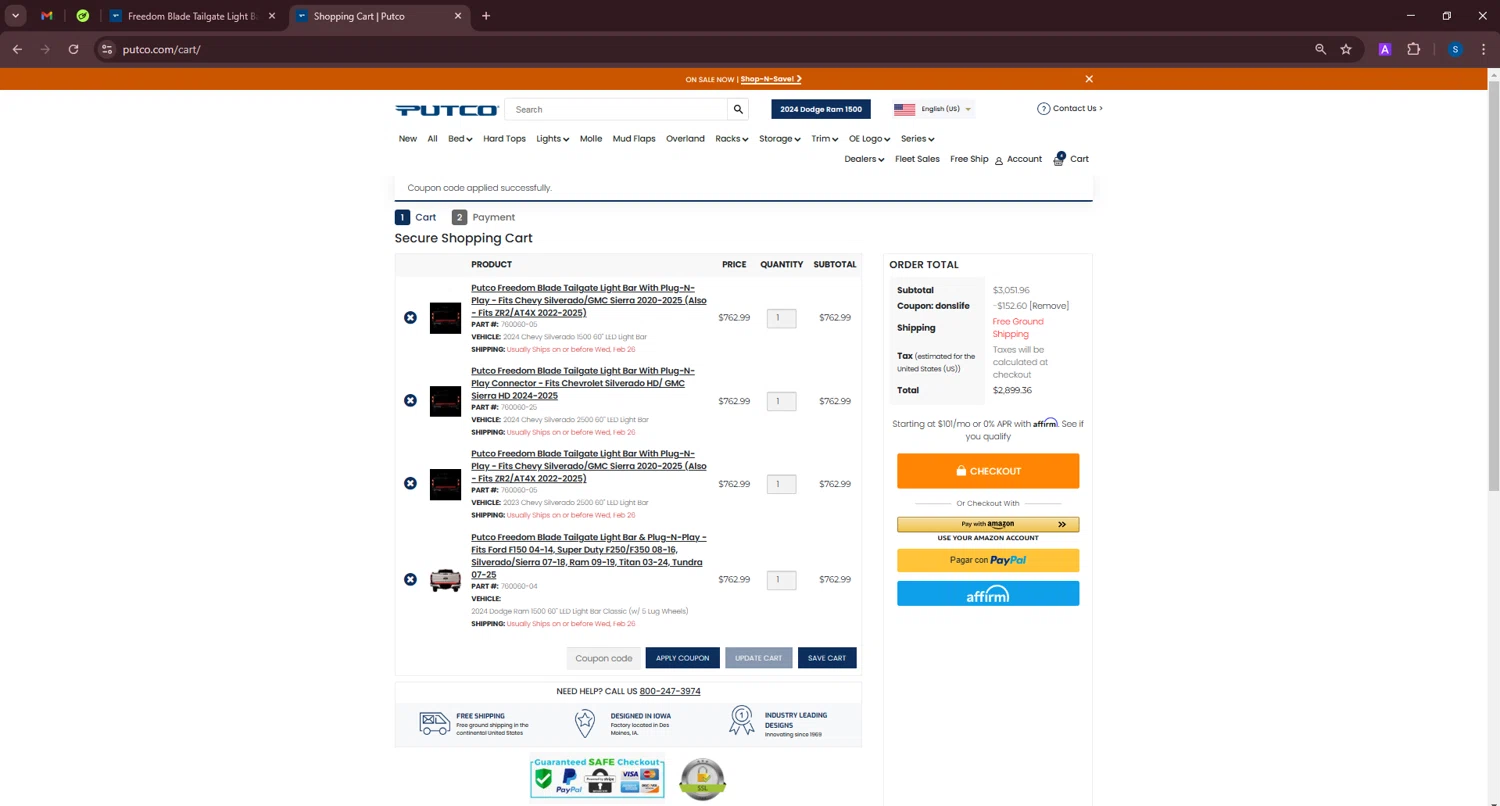Screen dimensions: 1500x806
Task: Open a new browser tab
Action: point(486,16)
